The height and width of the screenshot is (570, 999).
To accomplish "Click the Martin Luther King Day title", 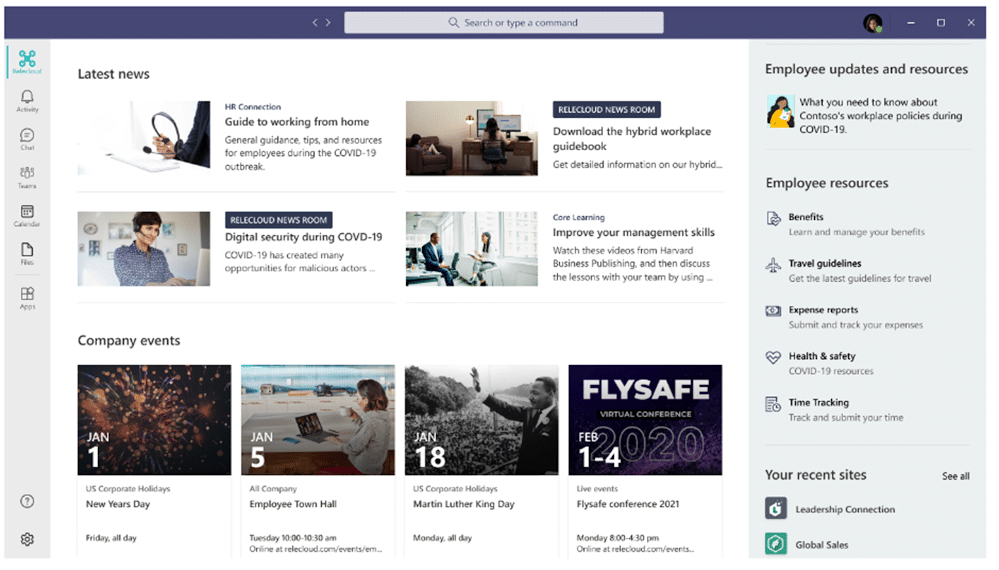I will 464,504.
